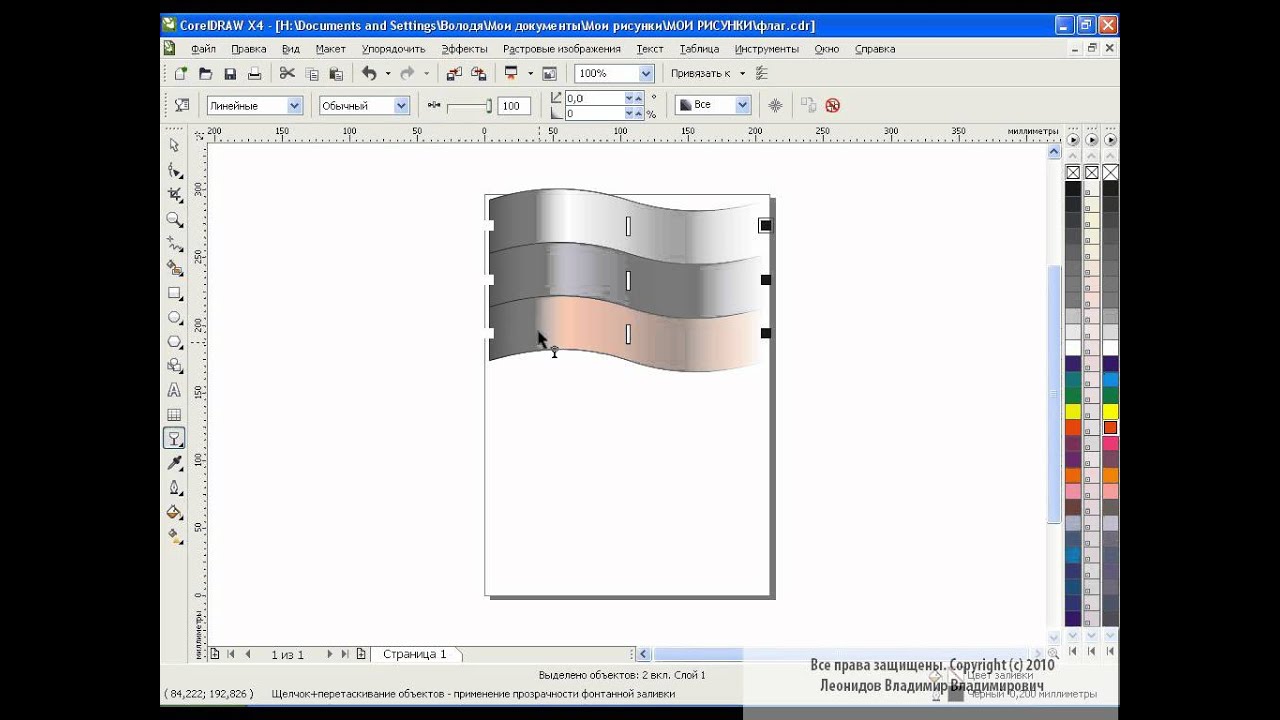1280x720 pixels.
Task: Click the Export icon
Action: click(478, 74)
